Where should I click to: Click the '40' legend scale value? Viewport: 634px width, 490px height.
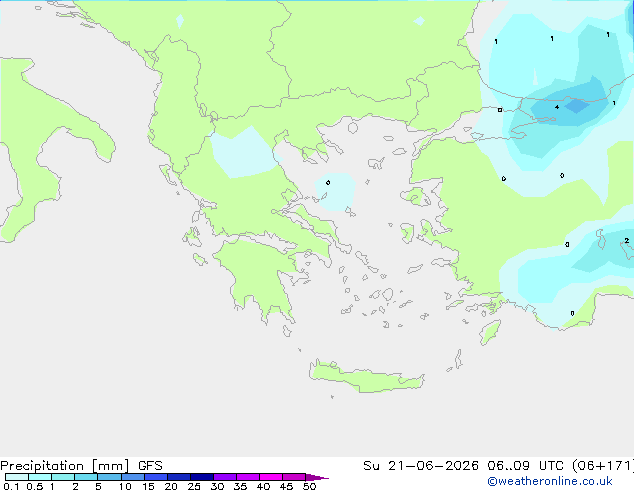point(263,486)
